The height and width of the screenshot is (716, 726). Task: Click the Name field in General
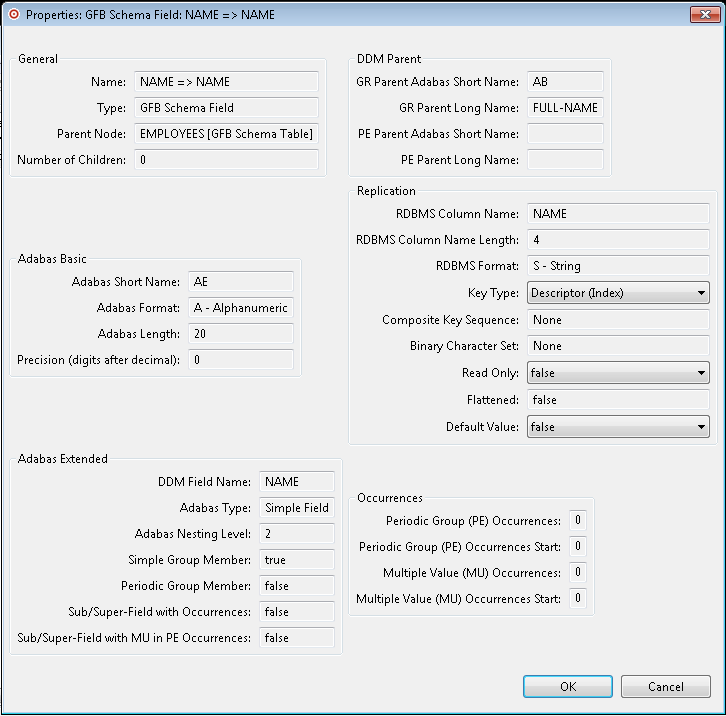[226, 82]
